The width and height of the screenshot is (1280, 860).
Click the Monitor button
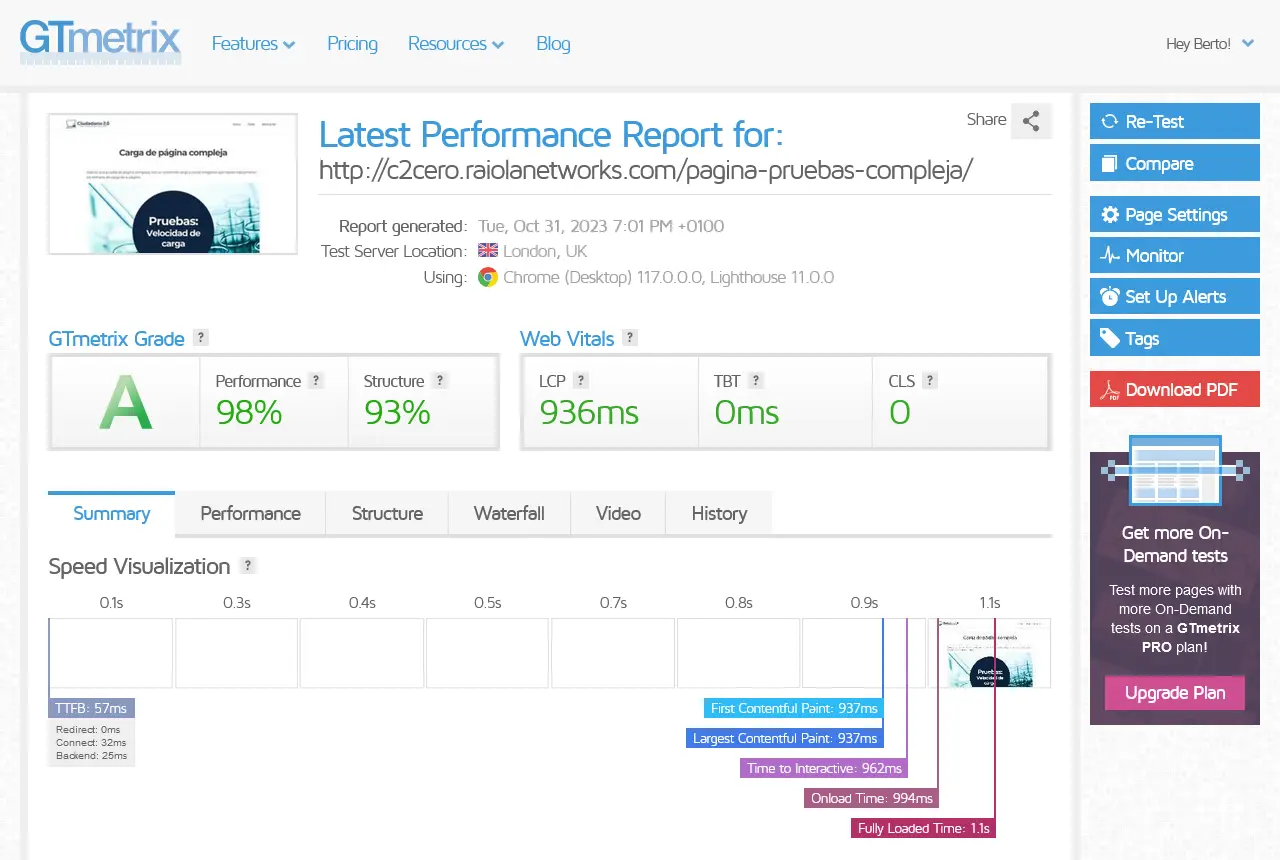pyautogui.click(x=1175, y=256)
